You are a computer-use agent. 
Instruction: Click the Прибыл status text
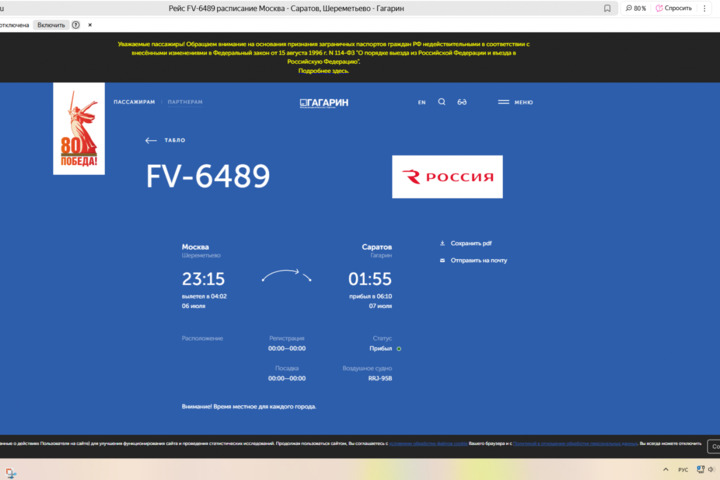pyautogui.click(x=381, y=349)
